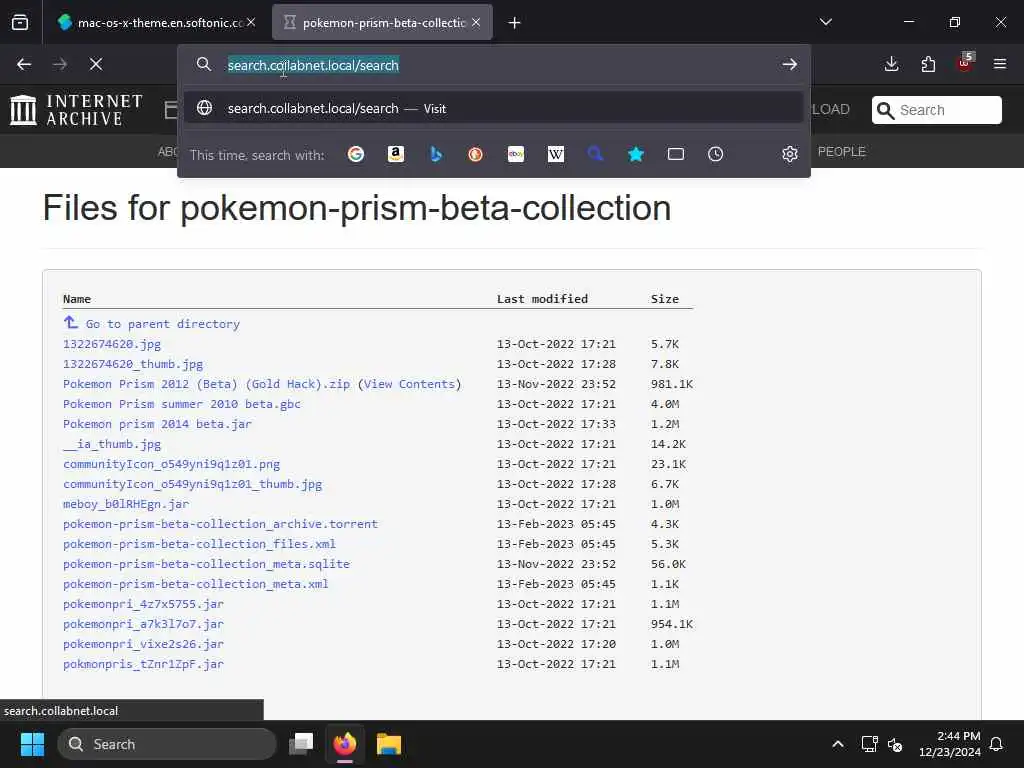Image resolution: width=1024 pixels, height=768 pixels.
Task: Open Firefox View icon at top left
Action: (x=20, y=23)
